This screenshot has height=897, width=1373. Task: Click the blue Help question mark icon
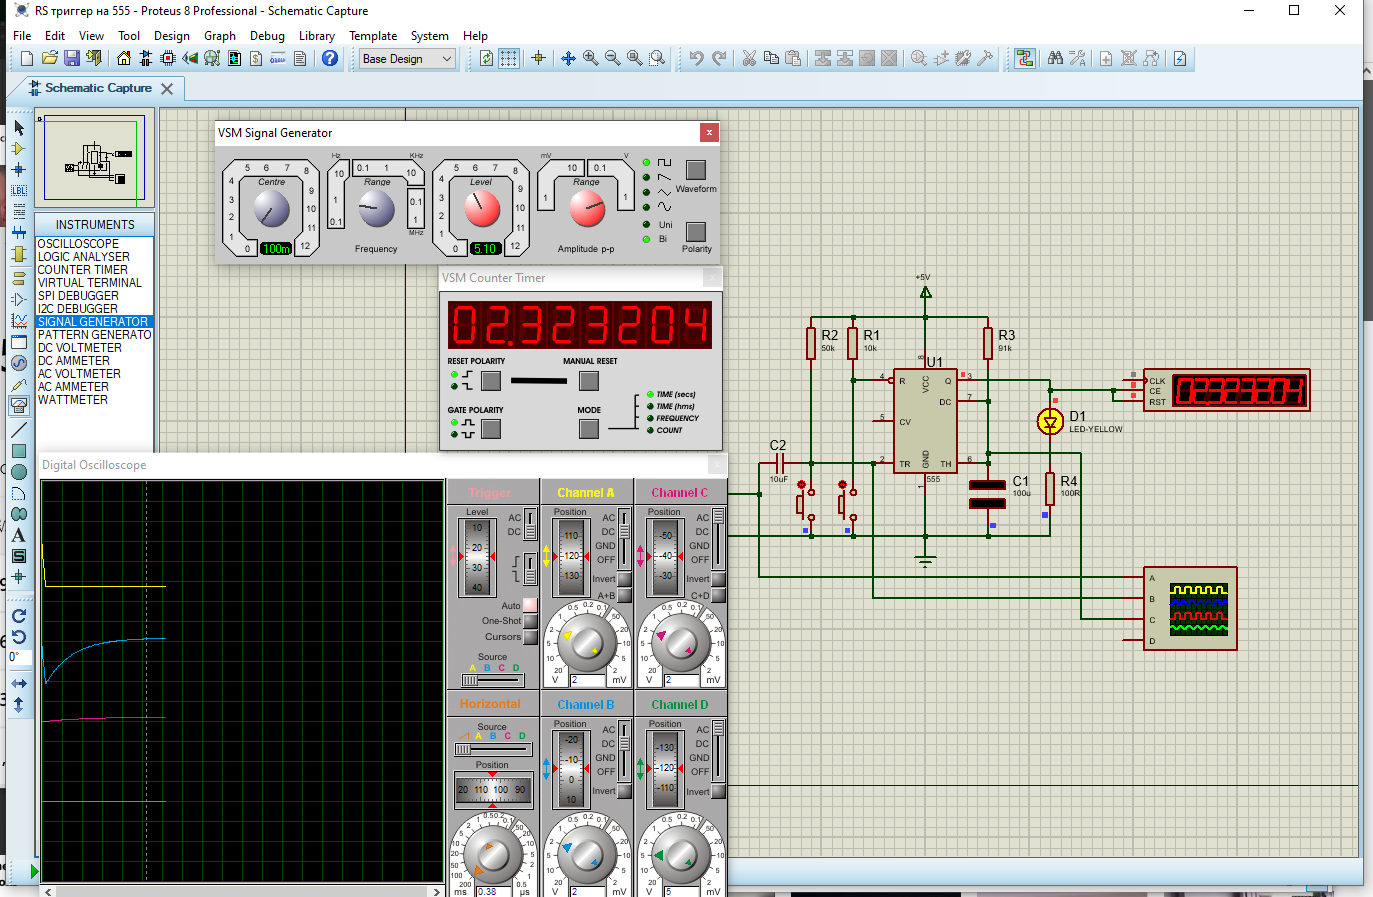click(x=330, y=59)
